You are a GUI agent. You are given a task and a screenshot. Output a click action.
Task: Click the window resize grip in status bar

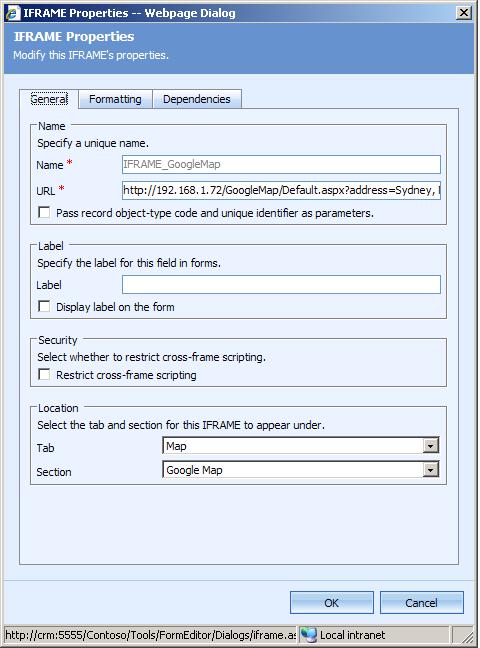point(466,636)
